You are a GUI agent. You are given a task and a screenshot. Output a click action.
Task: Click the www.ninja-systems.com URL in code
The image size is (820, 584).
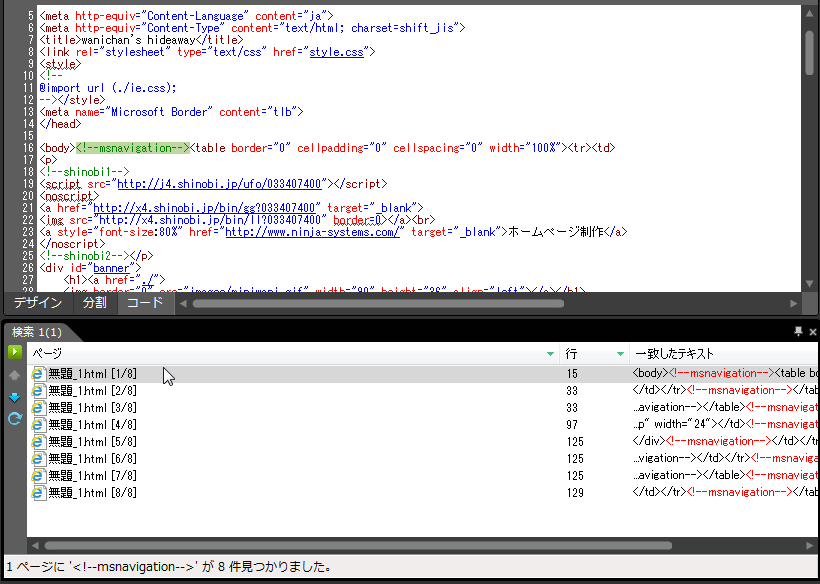click(312, 232)
